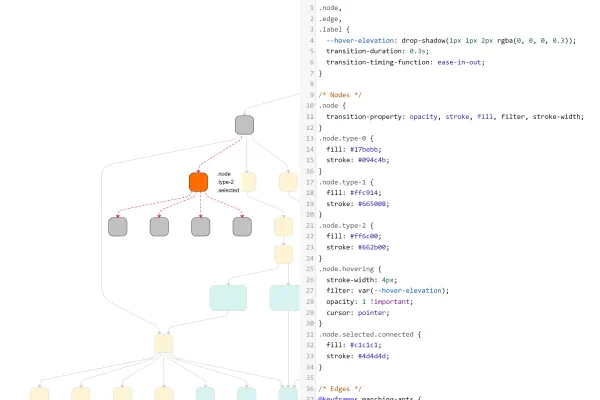Viewport: 600px width, 400px height.
Task: Click the #ff6c00 fill color value
Action: click(x=364, y=236)
